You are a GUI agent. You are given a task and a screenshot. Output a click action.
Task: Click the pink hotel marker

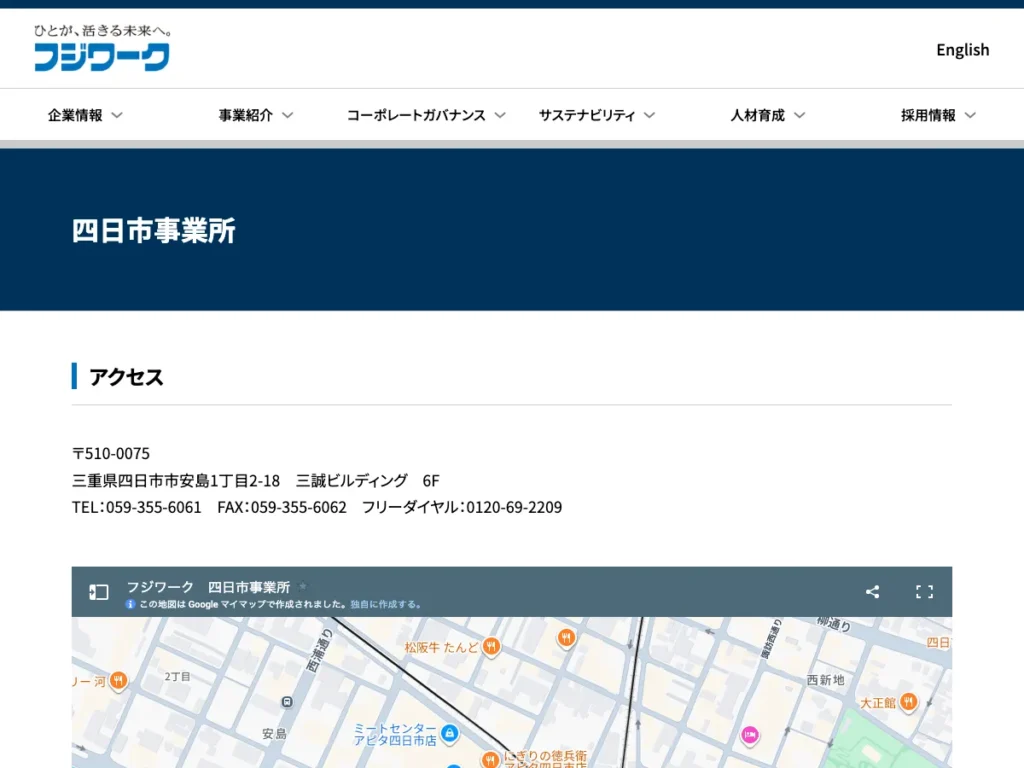click(x=750, y=735)
